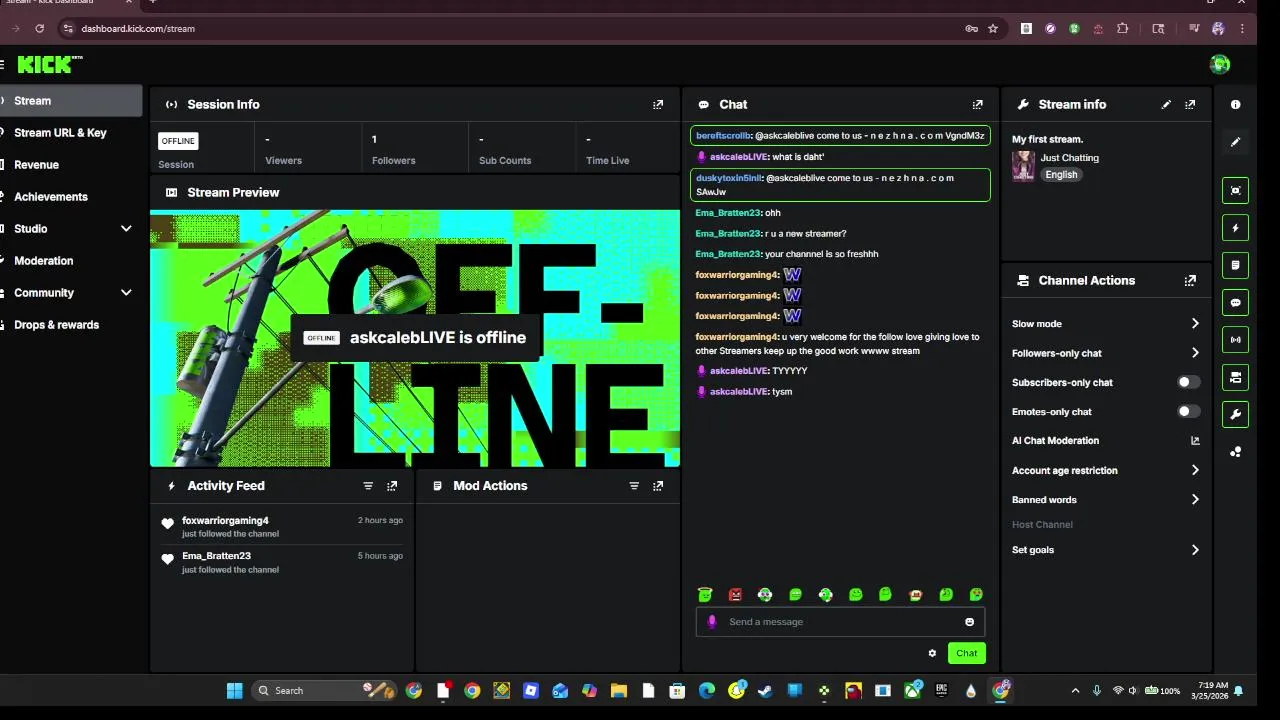Open the Windows Start menu
The height and width of the screenshot is (720, 1280).
click(234, 690)
